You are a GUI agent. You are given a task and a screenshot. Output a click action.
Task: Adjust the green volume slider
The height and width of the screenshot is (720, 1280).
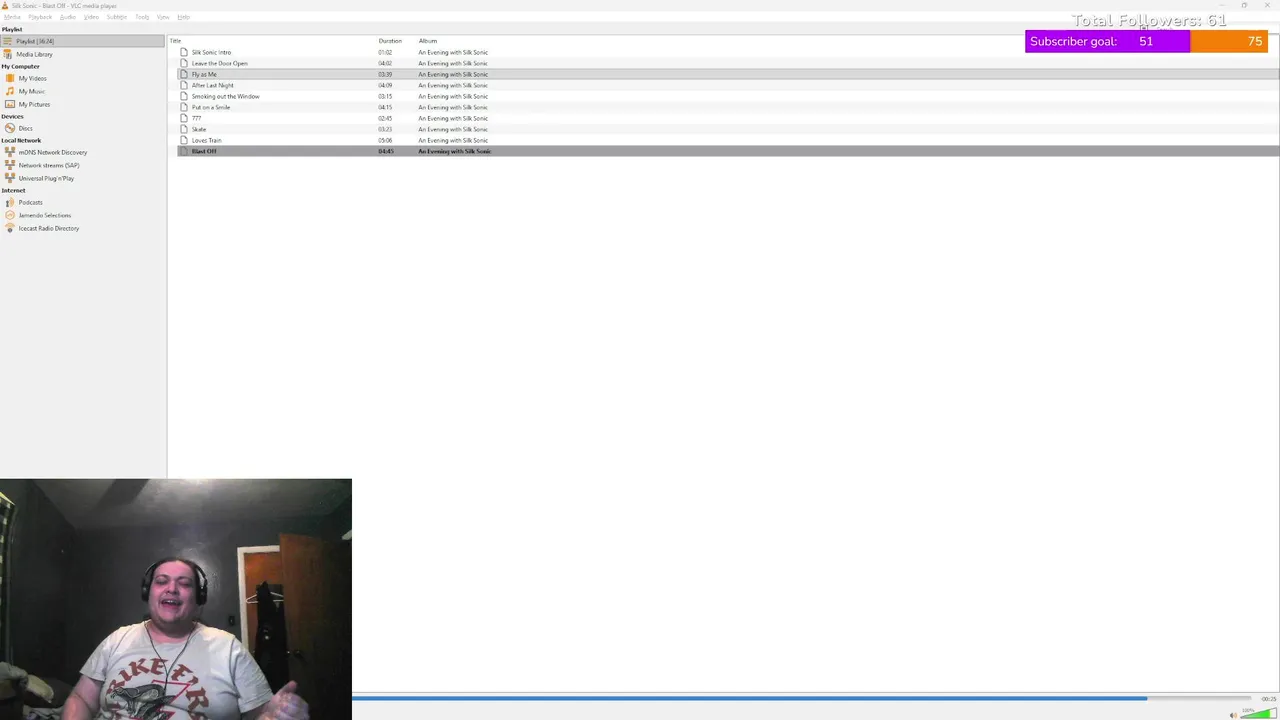(x=1258, y=714)
